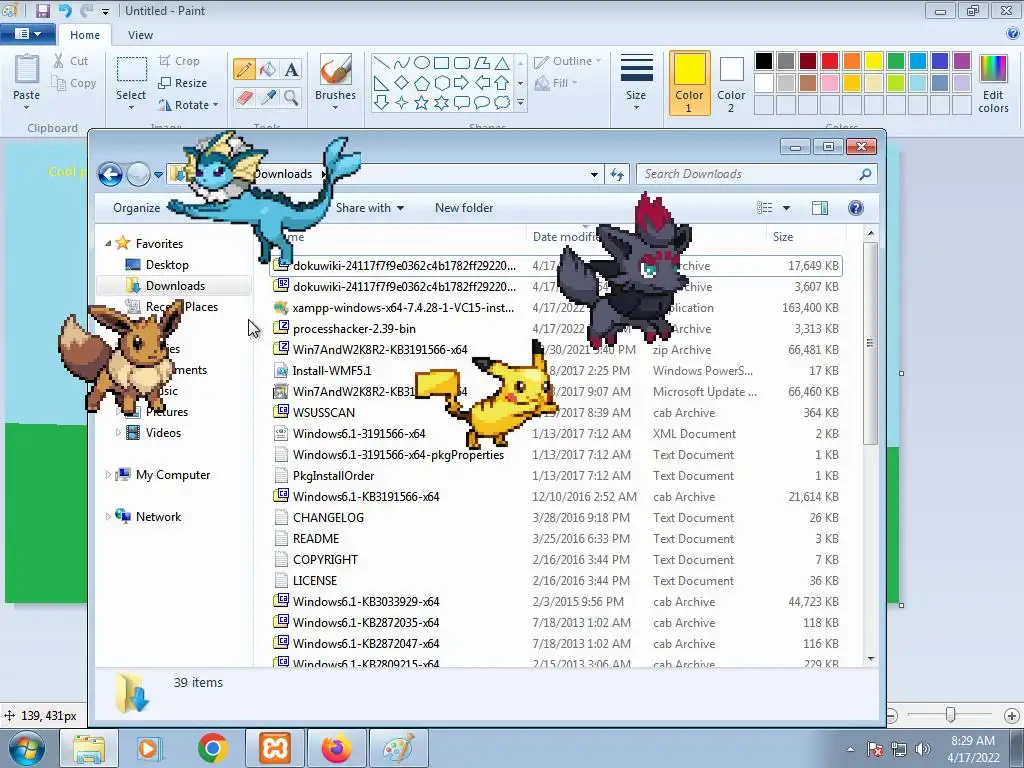Select the Pencil tool in Paint
Image resolution: width=1024 pixels, height=768 pixels.
[244, 69]
